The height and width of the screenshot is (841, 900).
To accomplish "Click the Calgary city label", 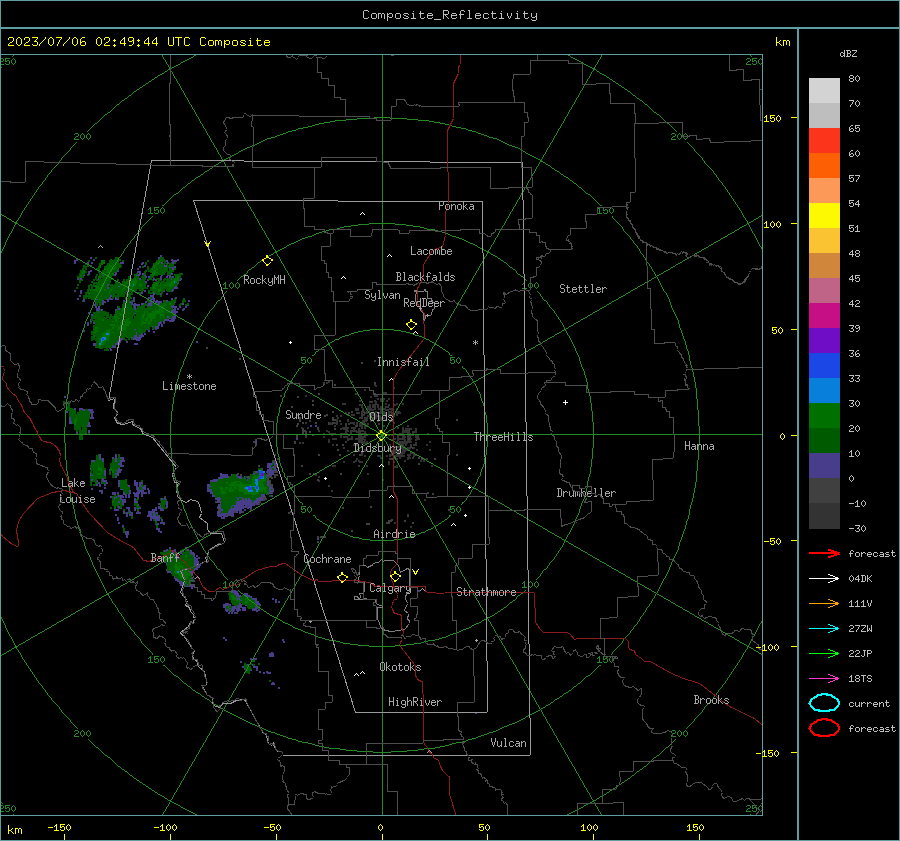I will tap(390, 588).
